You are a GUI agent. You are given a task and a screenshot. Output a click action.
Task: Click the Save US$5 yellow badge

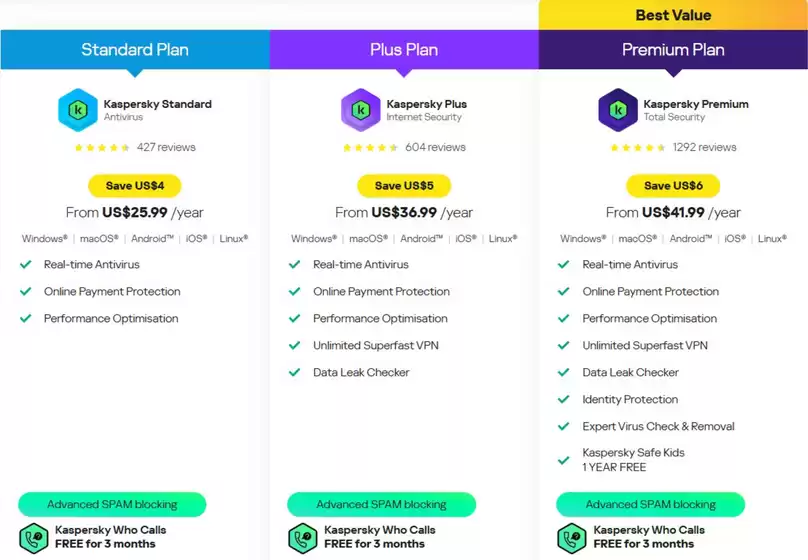click(x=404, y=186)
